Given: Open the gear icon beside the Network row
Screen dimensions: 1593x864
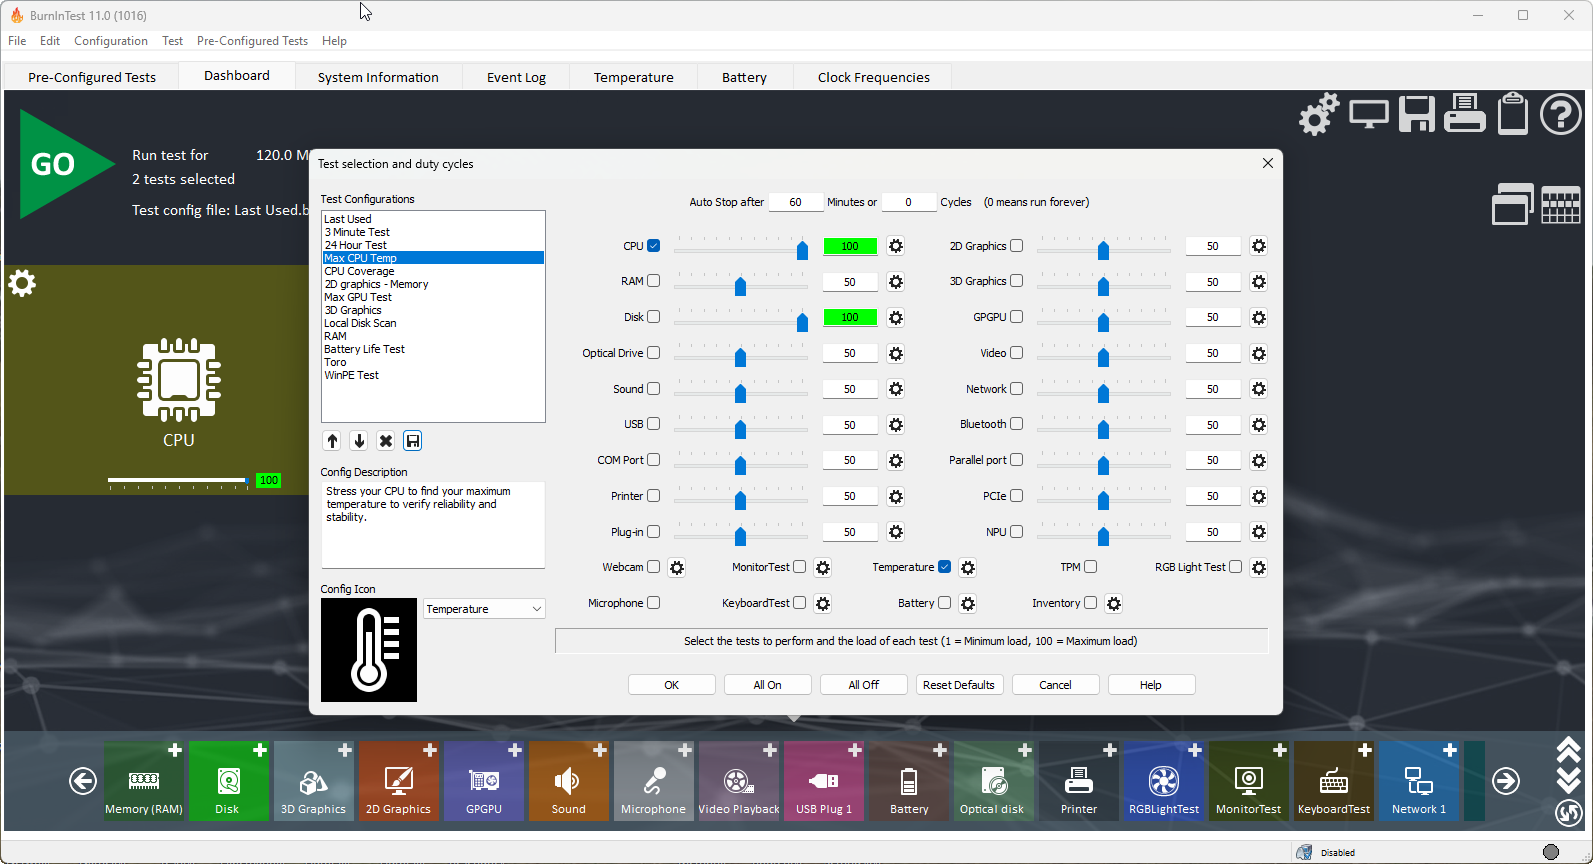Looking at the screenshot, I should [1259, 389].
